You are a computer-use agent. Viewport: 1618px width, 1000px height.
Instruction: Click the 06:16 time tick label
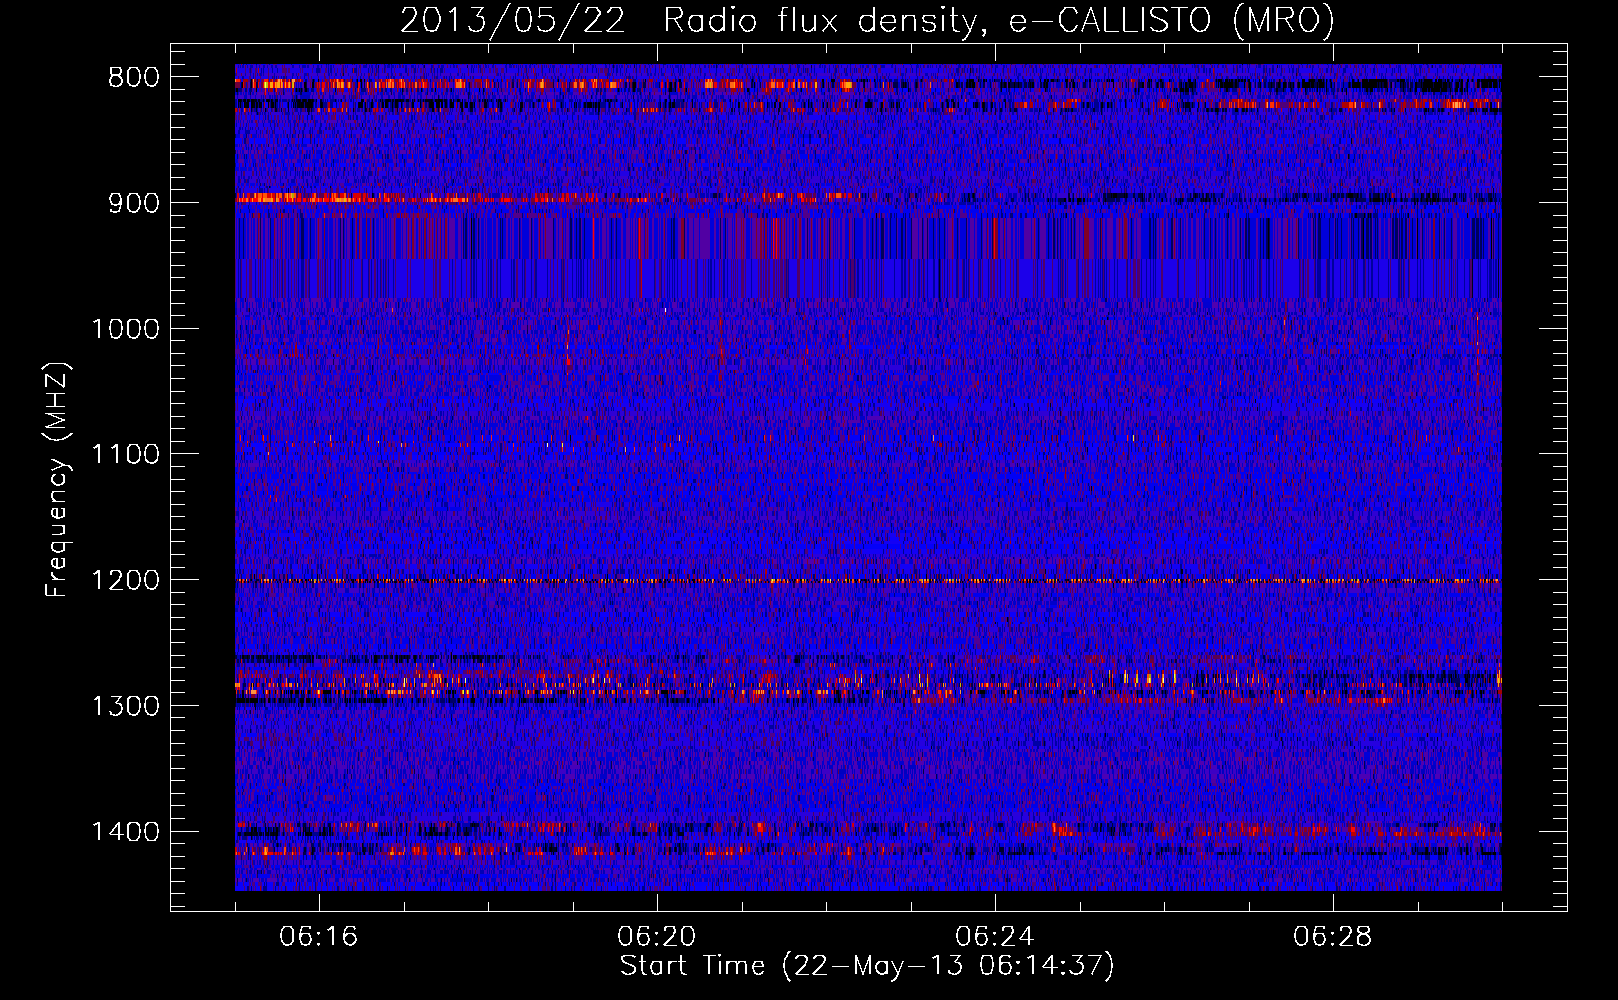coord(319,937)
